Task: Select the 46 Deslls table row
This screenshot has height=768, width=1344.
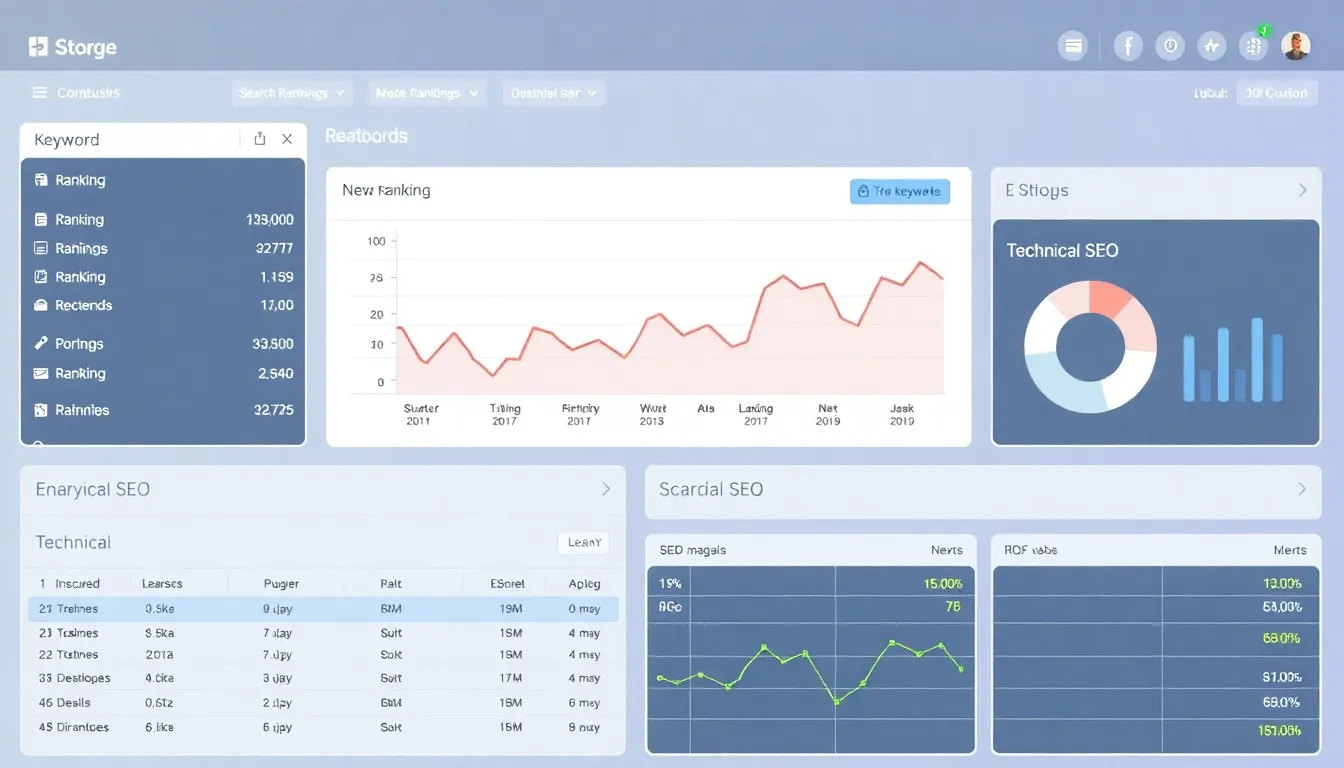Action: click(323, 703)
